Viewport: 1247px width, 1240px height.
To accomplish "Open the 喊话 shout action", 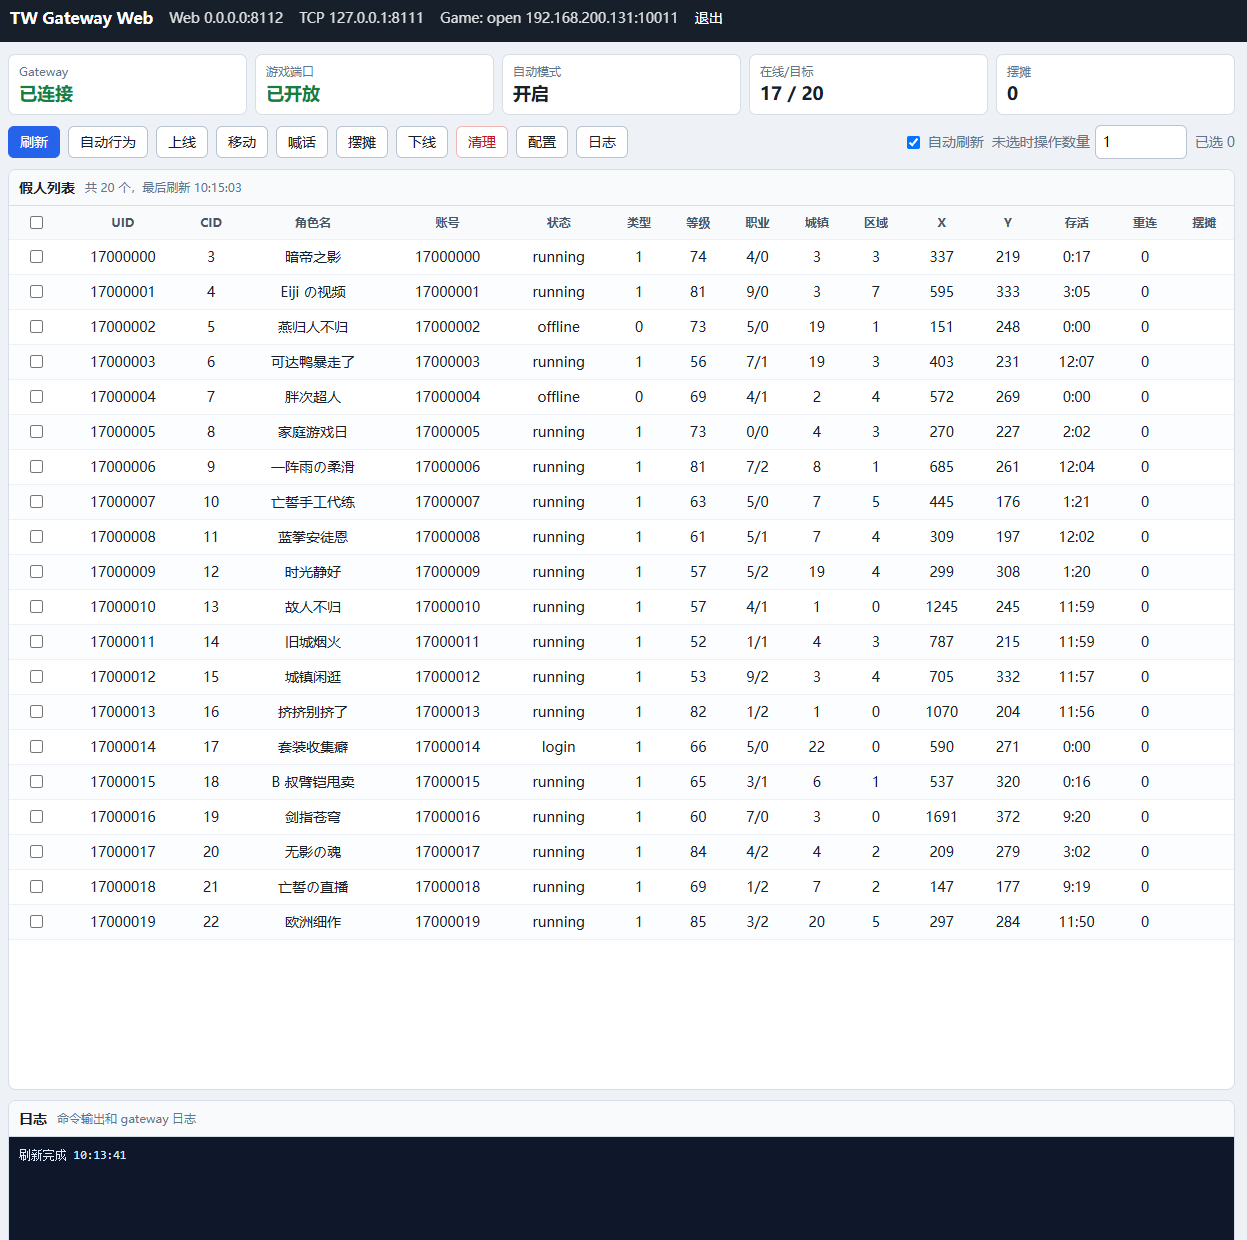I will click(302, 142).
